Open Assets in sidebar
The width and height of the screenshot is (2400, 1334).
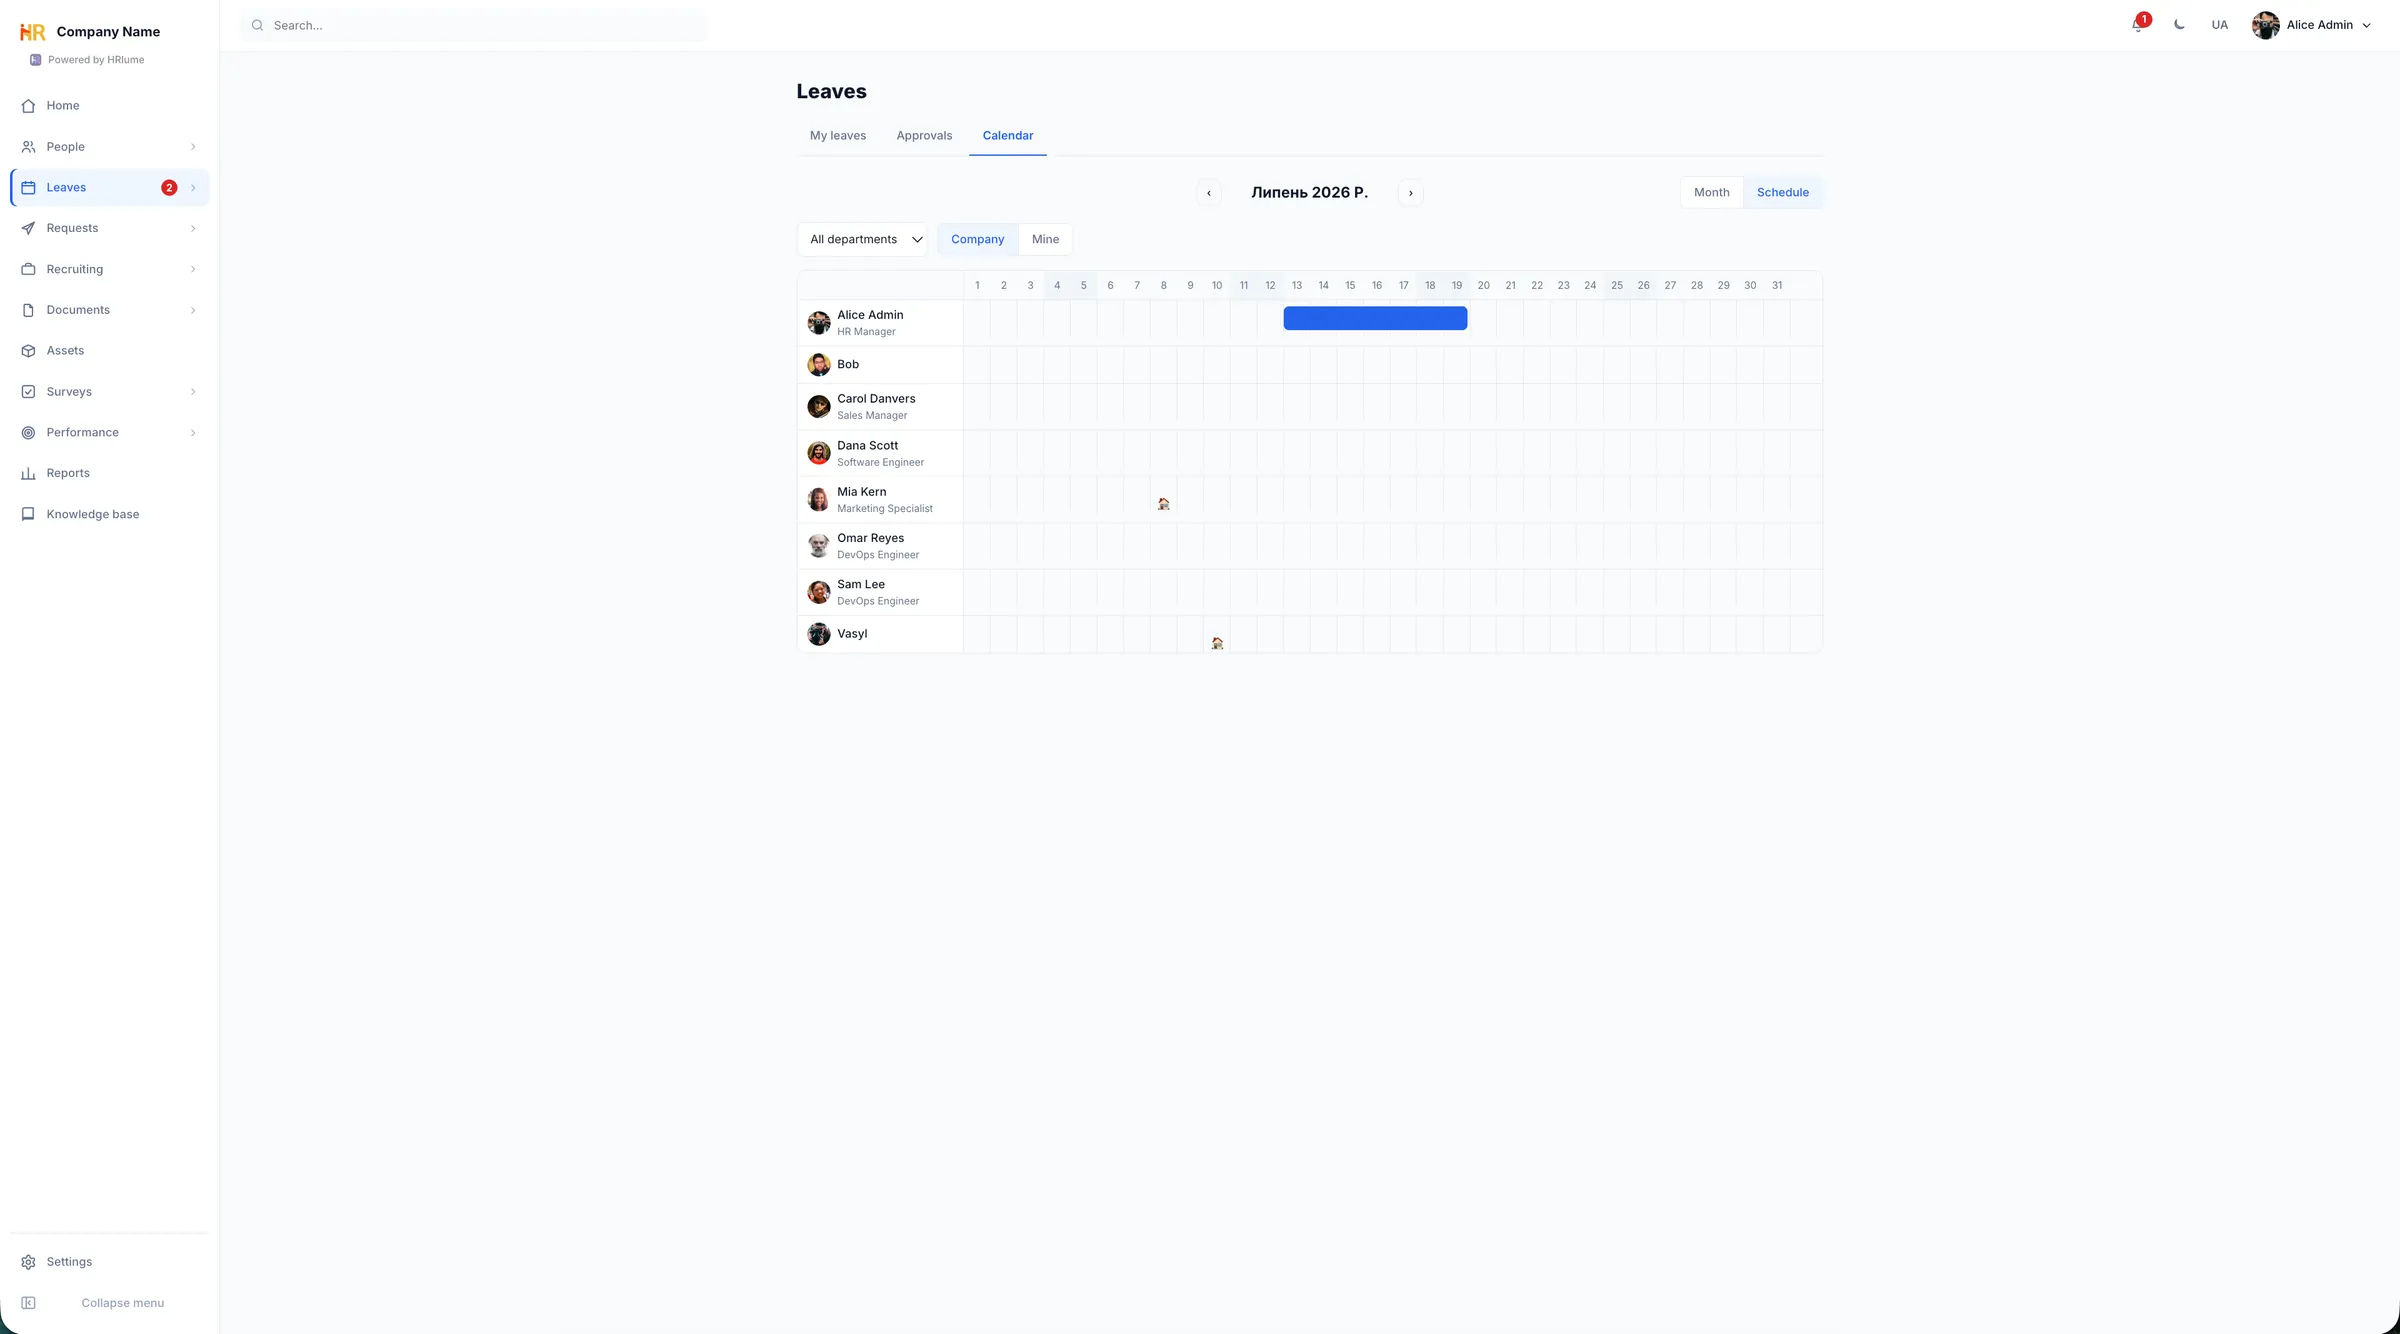pos(110,351)
